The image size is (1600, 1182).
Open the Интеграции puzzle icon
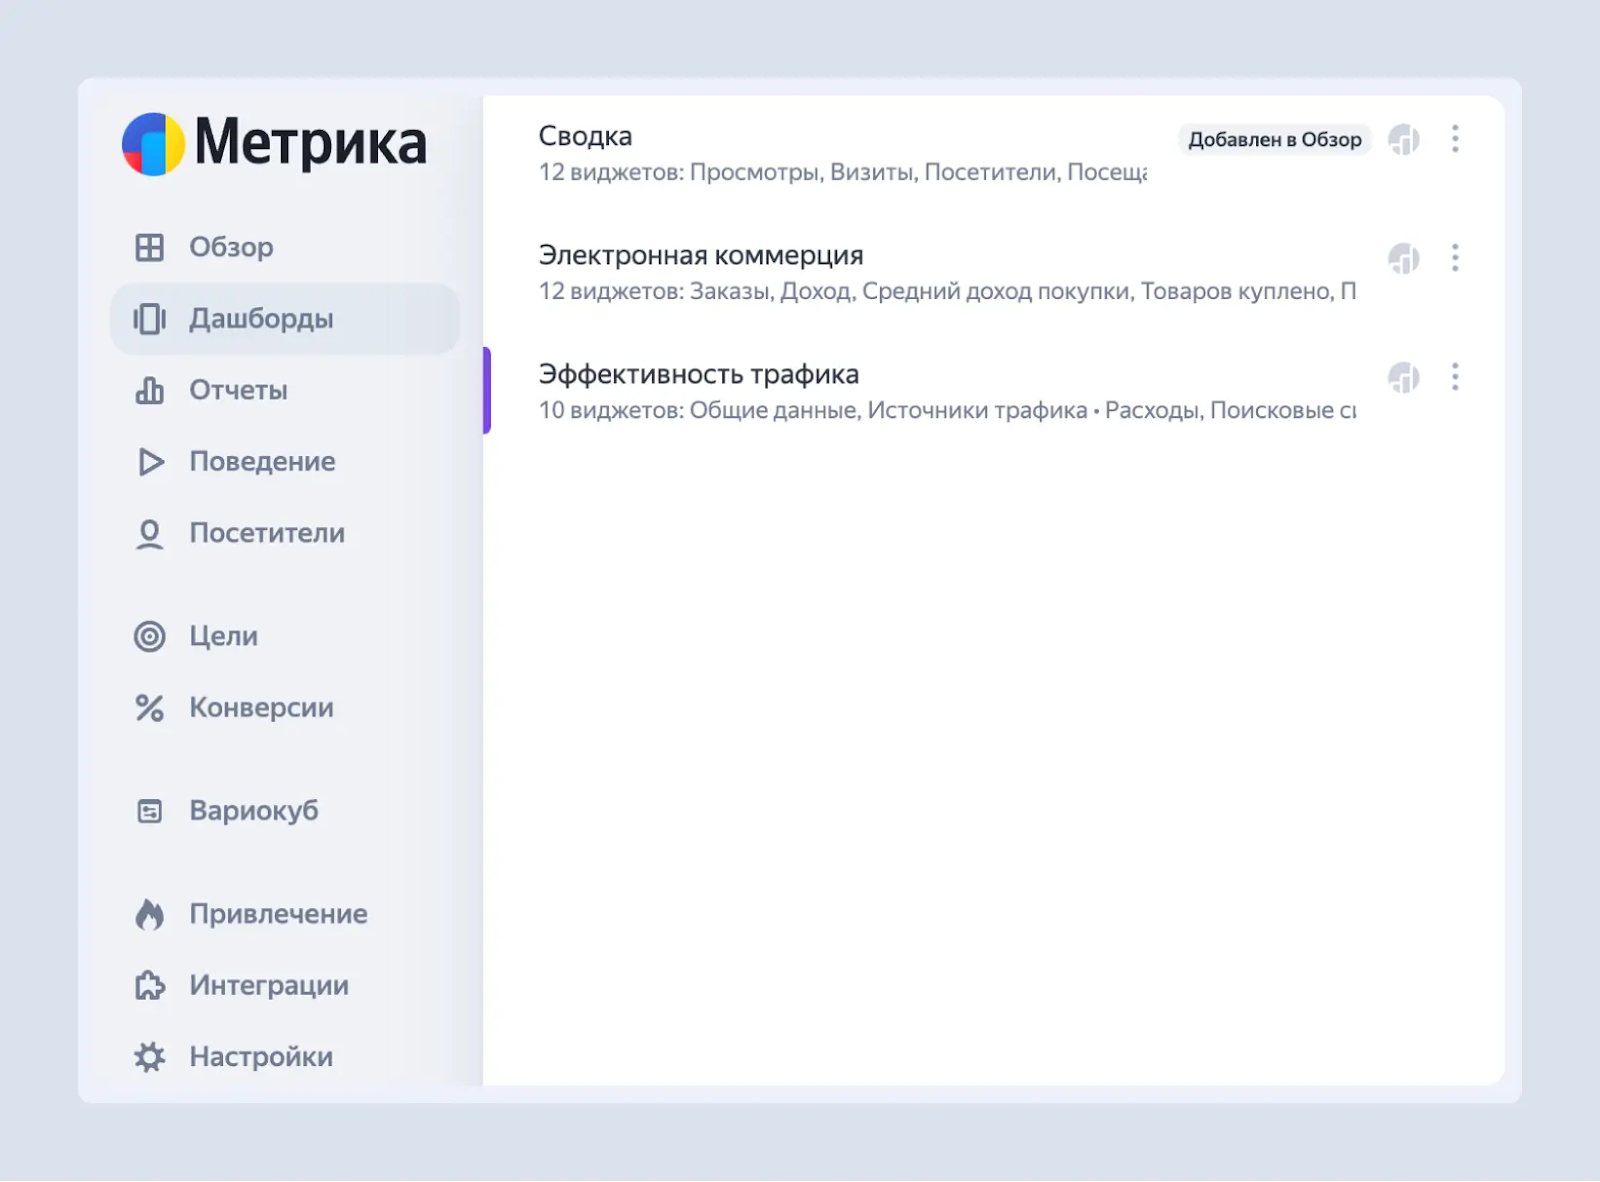click(x=149, y=986)
